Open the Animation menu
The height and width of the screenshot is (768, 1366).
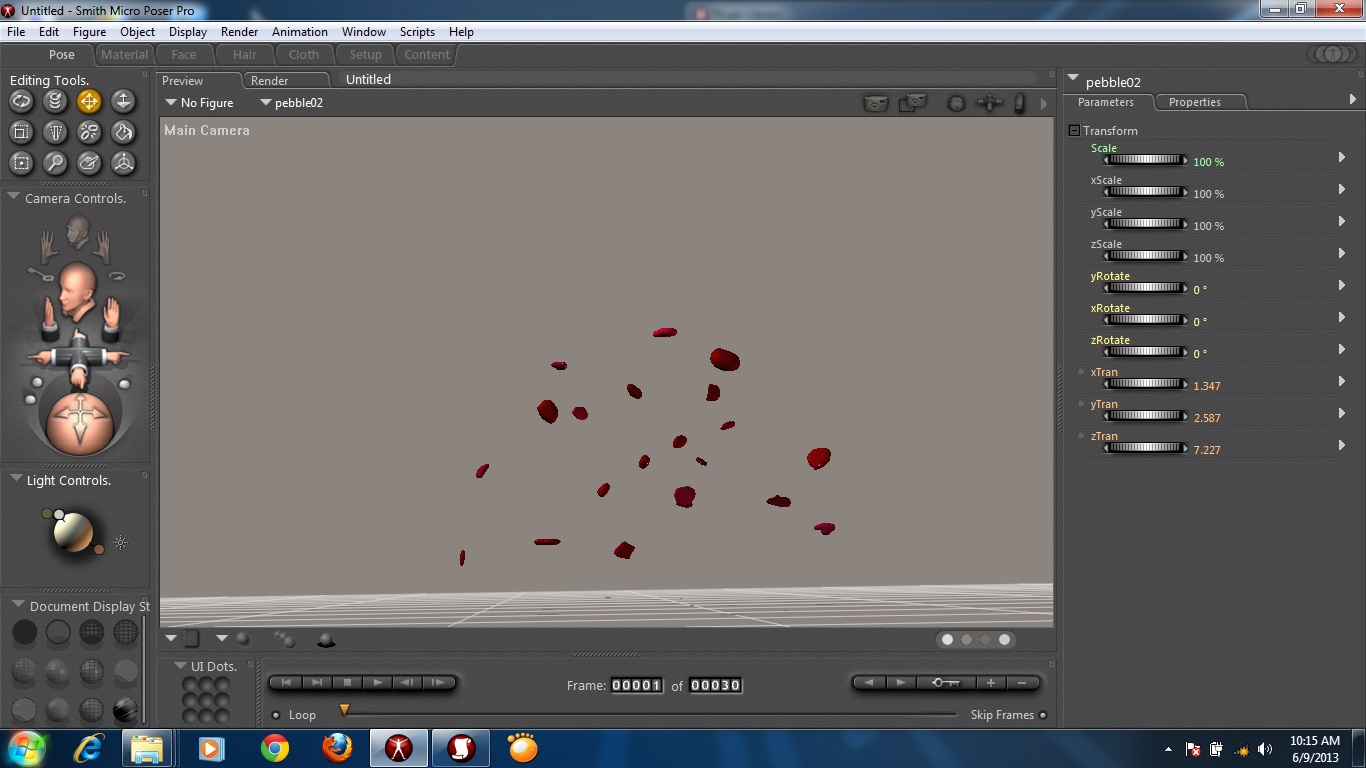(299, 32)
